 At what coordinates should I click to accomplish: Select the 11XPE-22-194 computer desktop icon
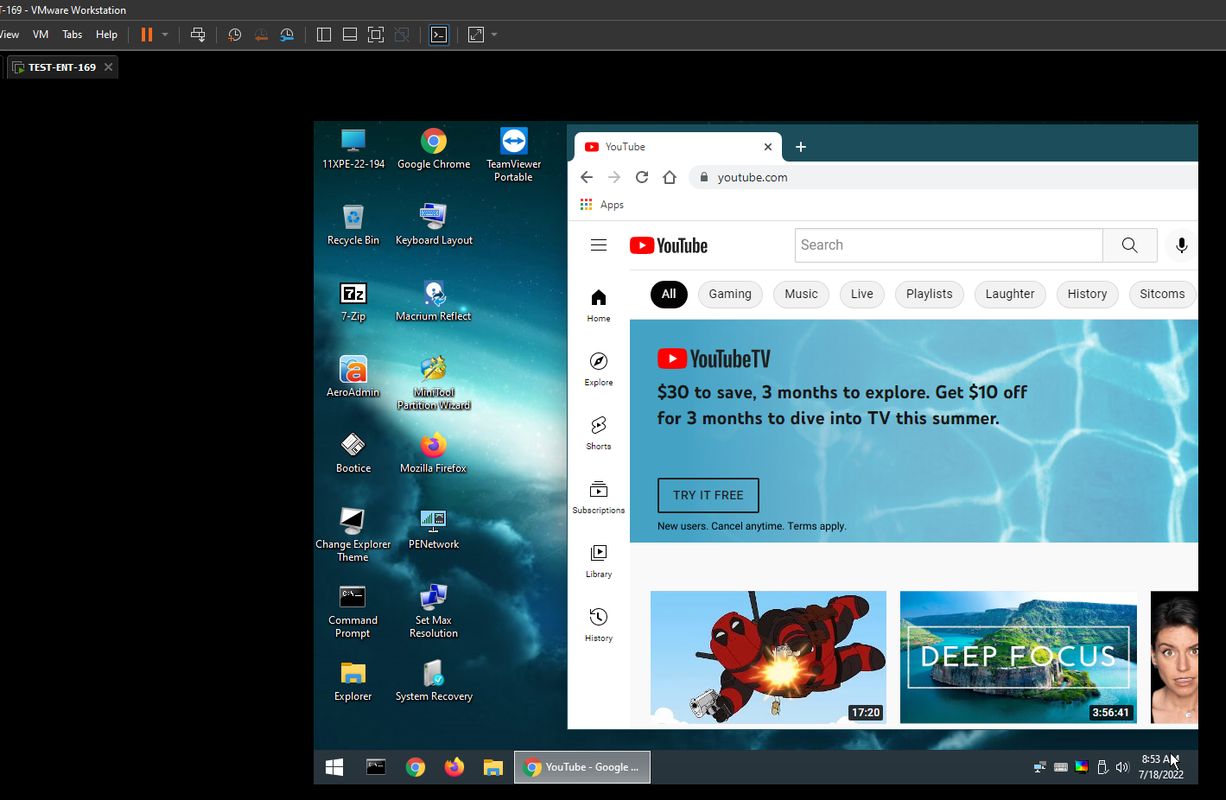click(x=353, y=149)
